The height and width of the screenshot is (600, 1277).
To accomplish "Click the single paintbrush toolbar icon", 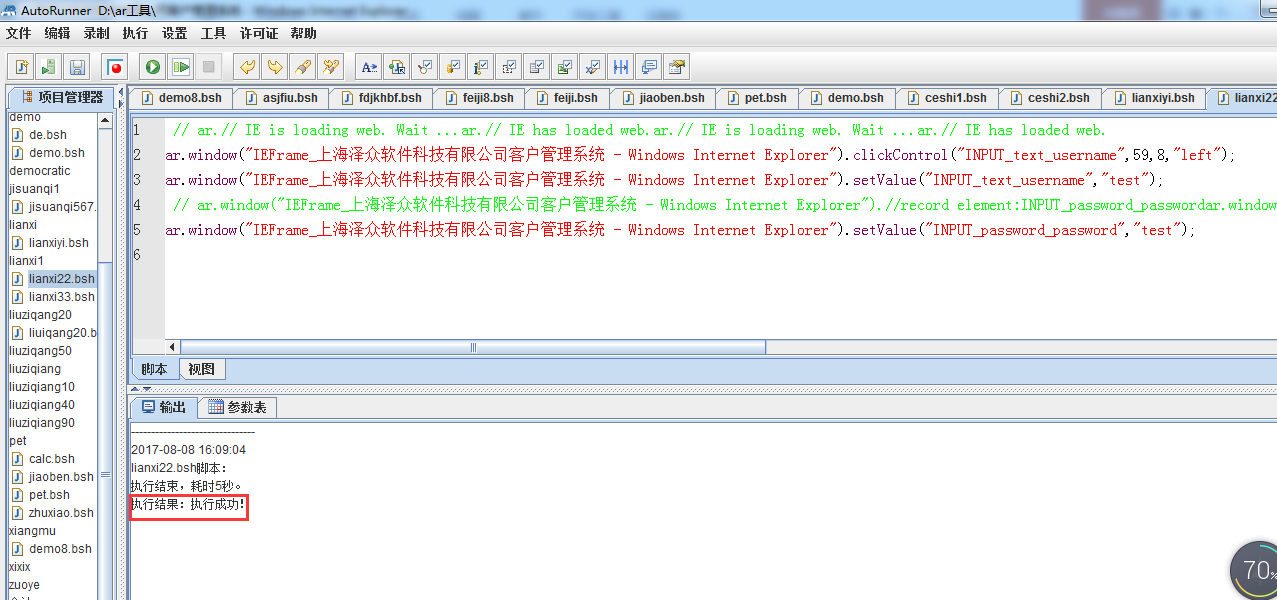I will point(302,67).
